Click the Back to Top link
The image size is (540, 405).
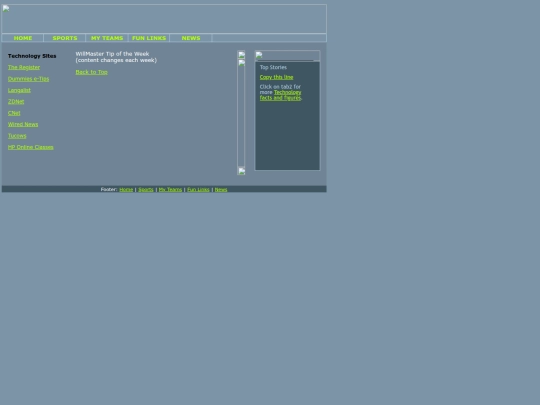pyautogui.click(x=92, y=72)
